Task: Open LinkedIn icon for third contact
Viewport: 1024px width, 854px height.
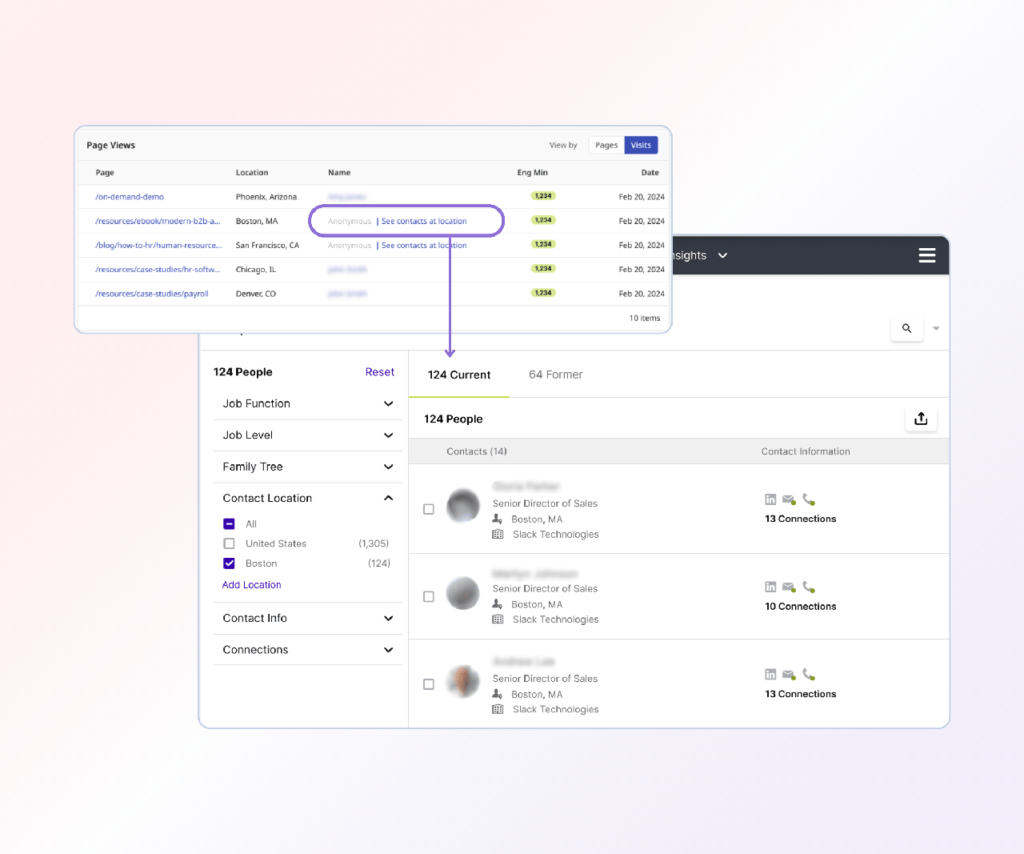Action: (x=770, y=675)
